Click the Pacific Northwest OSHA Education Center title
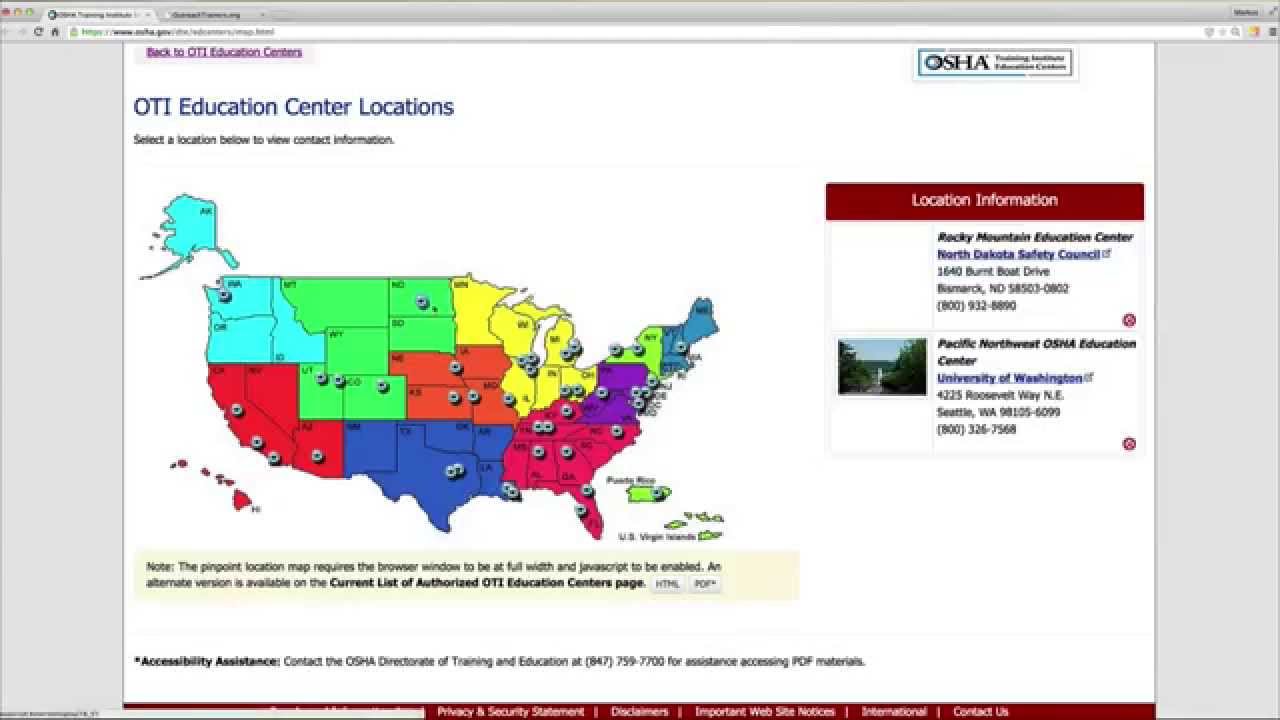Screen dimensions: 1280x720 click(1036, 352)
